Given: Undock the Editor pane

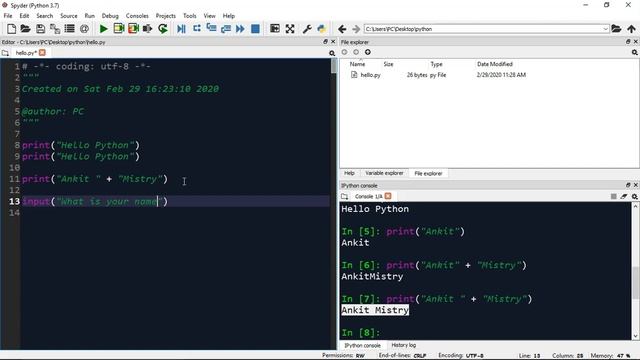Looking at the screenshot, I should 325,42.
